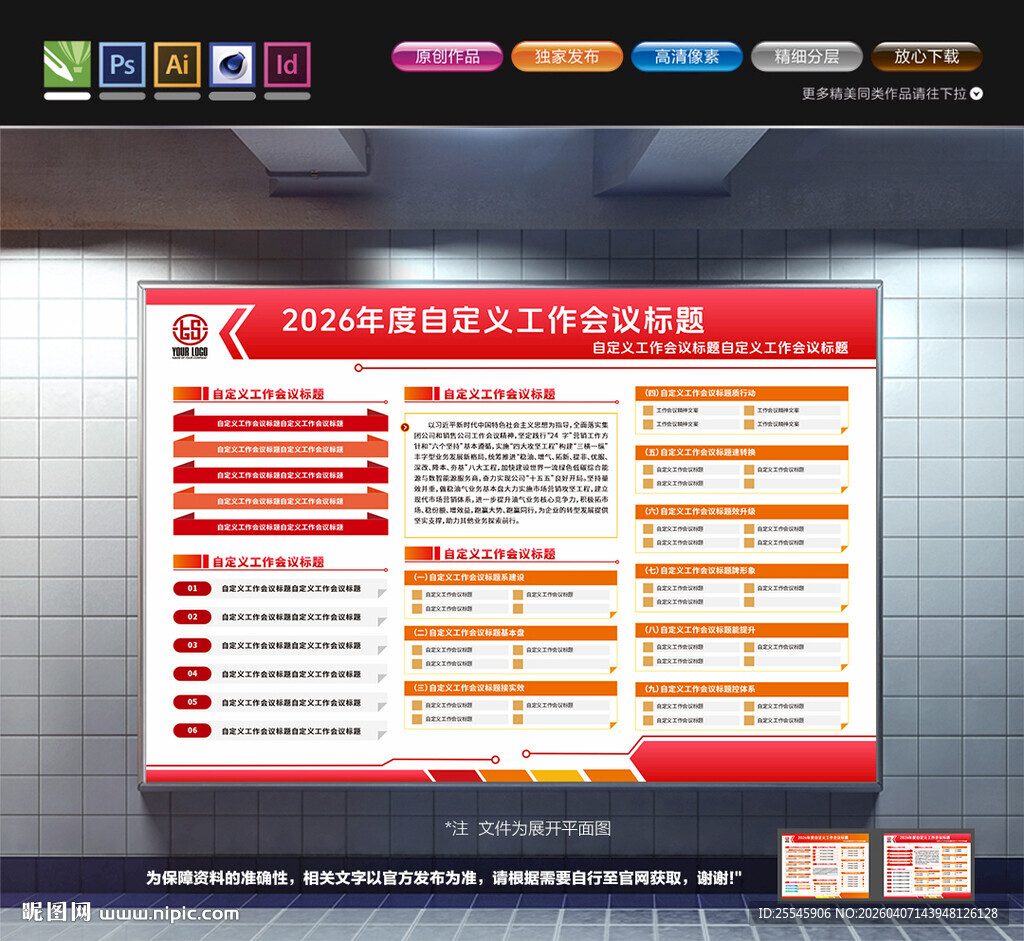Click the Cinema 4D icon
1024x941 pixels.
pyautogui.click(x=232, y=64)
